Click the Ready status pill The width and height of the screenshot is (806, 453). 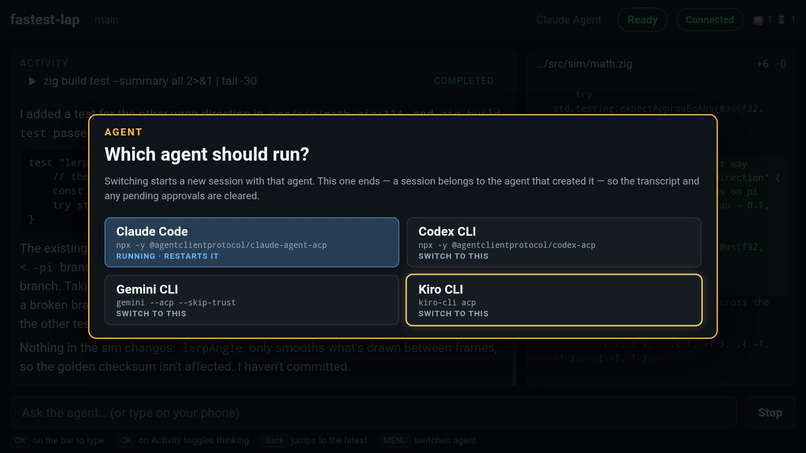642,20
